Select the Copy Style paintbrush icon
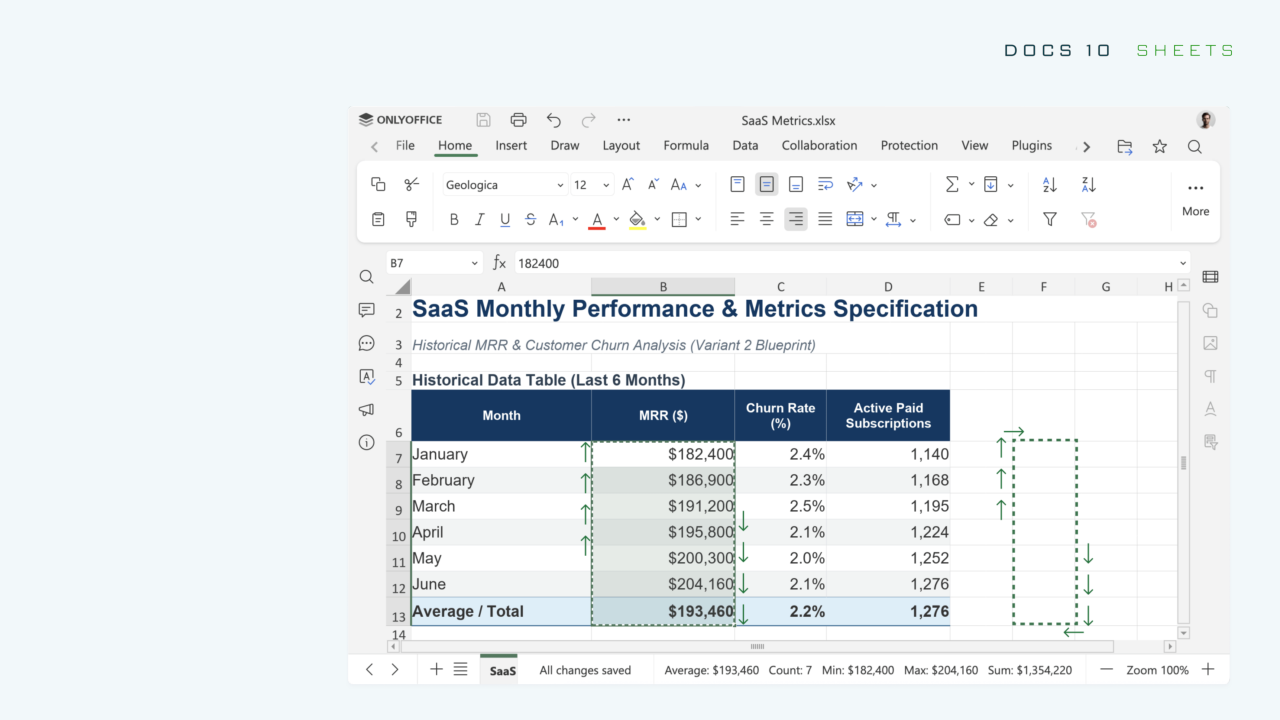This screenshot has width=1280, height=720. (x=411, y=219)
